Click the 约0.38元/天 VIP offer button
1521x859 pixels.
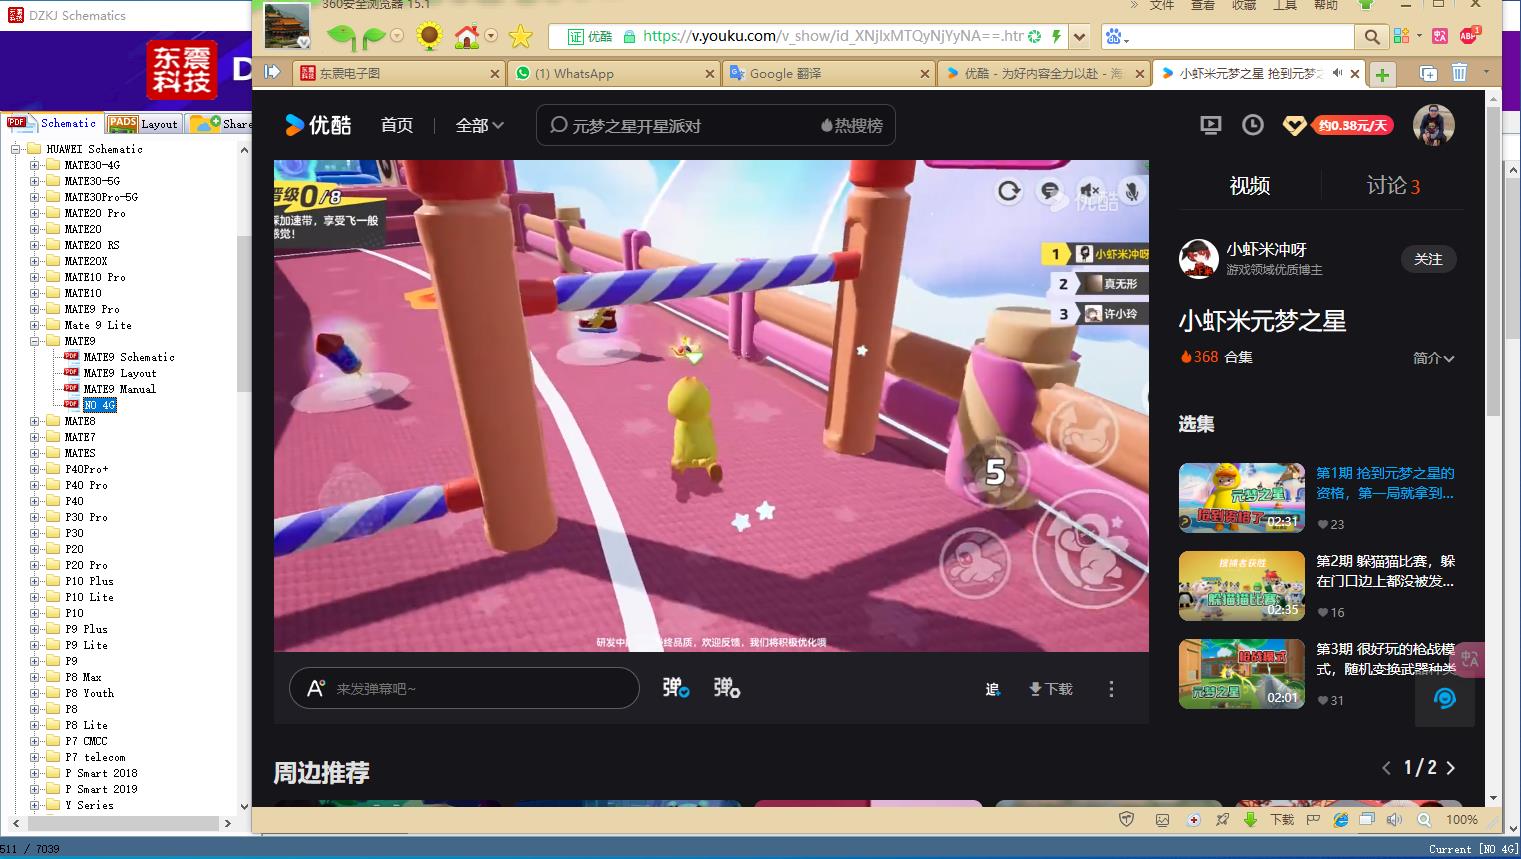[x=1353, y=126]
